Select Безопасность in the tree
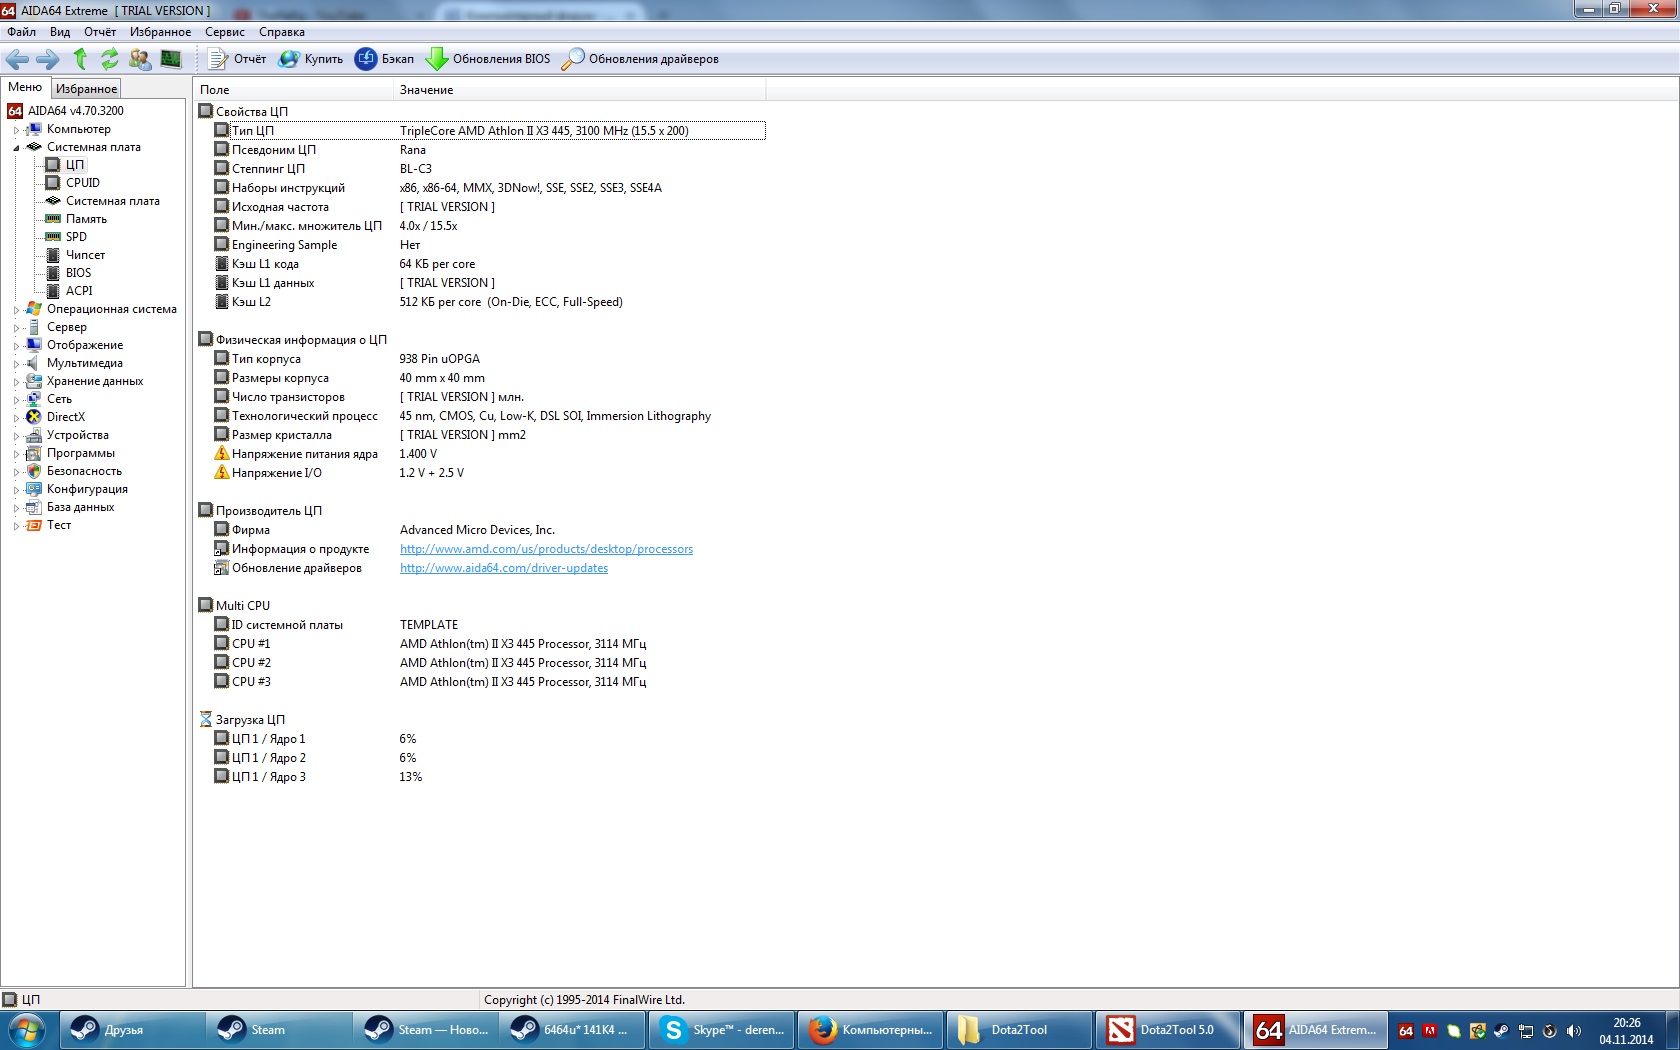This screenshot has width=1680, height=1050. pyautogui.click(x=84, y=471)
